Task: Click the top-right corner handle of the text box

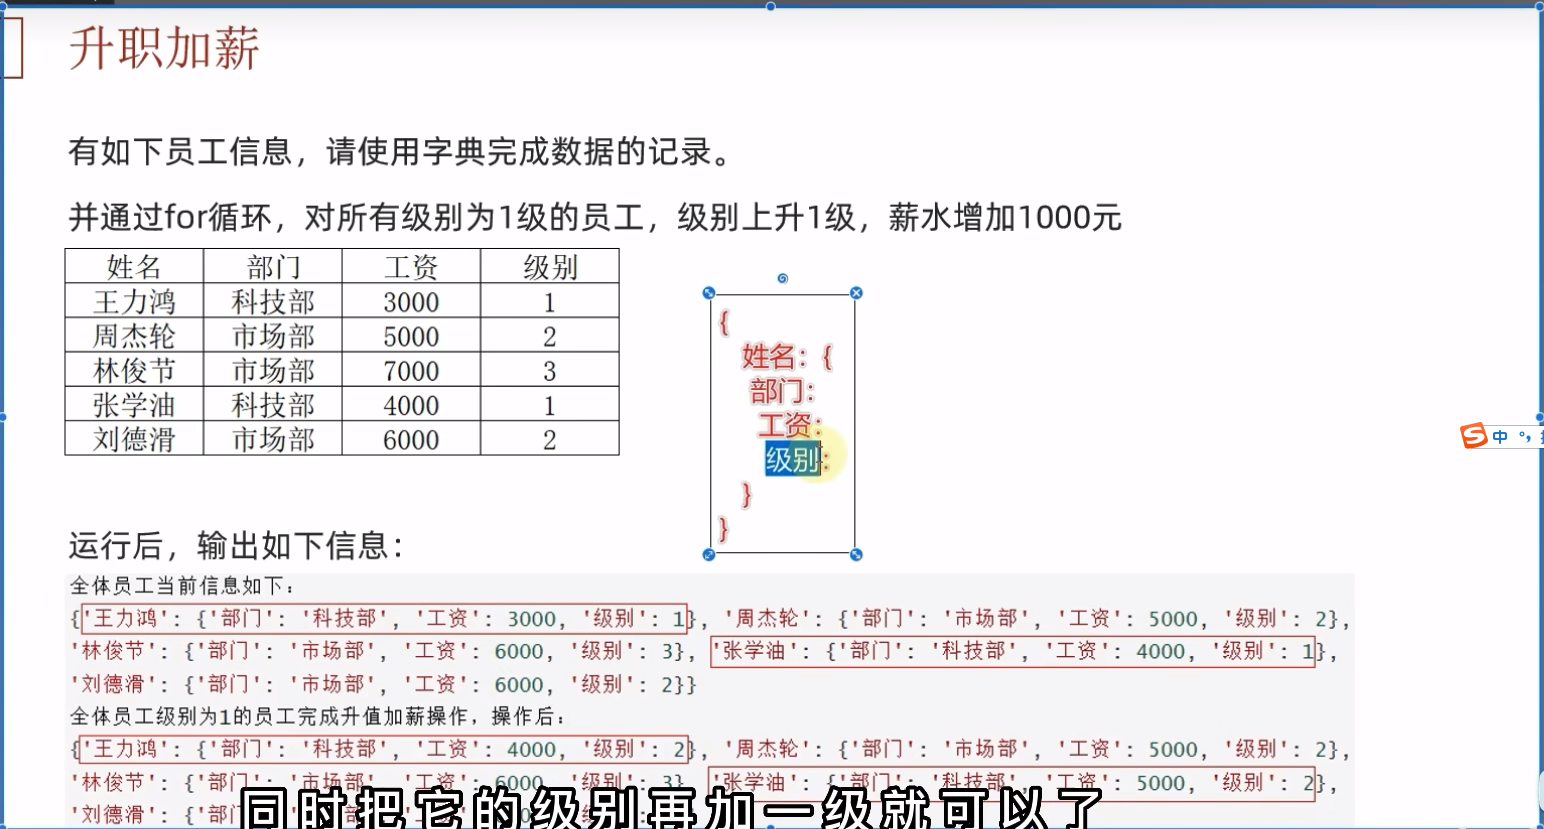Action: (x=856, y=293)
